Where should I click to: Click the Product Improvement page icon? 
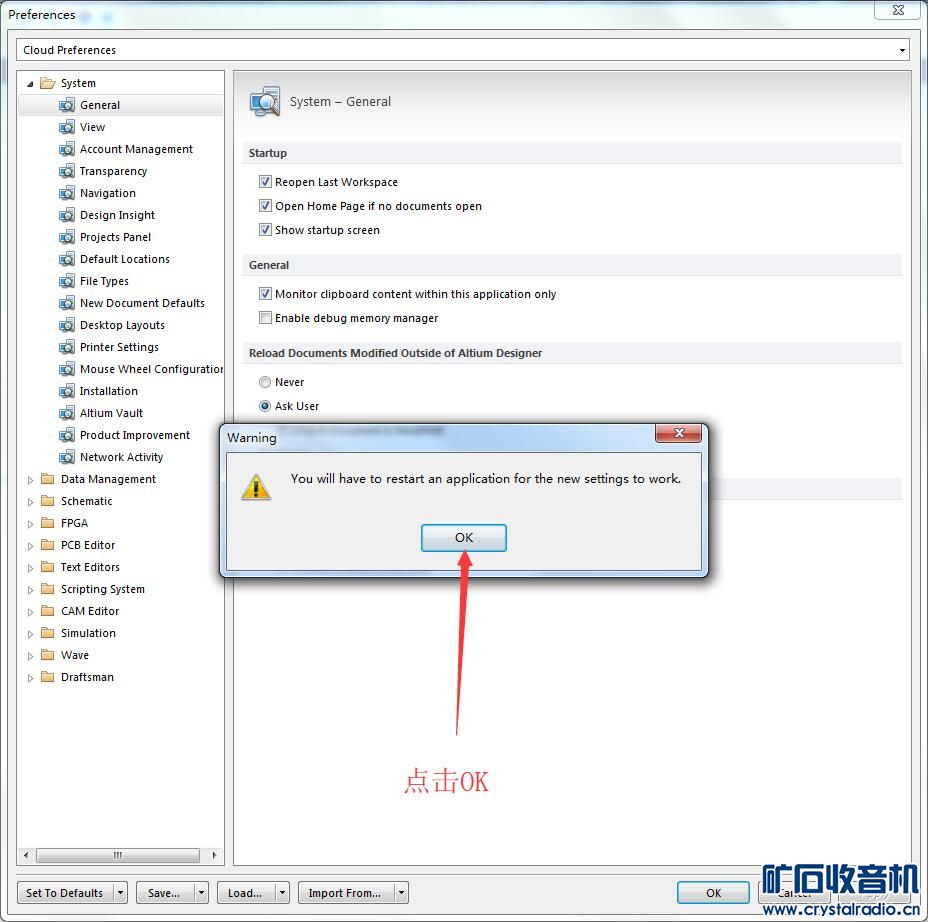click(x=67, y=435)
